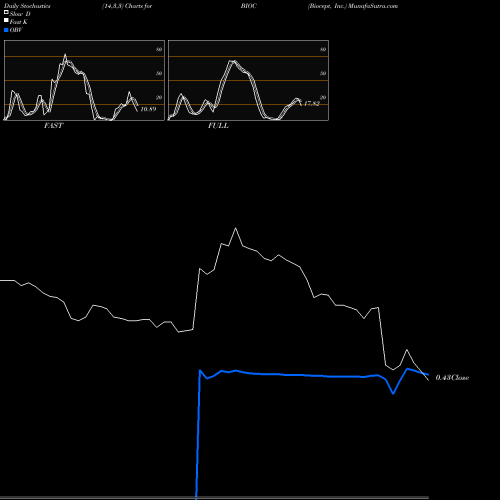This screenshot has width=500, height=500.
Task: Click the FULL stochastic chart peak
Action: [232, 61]
